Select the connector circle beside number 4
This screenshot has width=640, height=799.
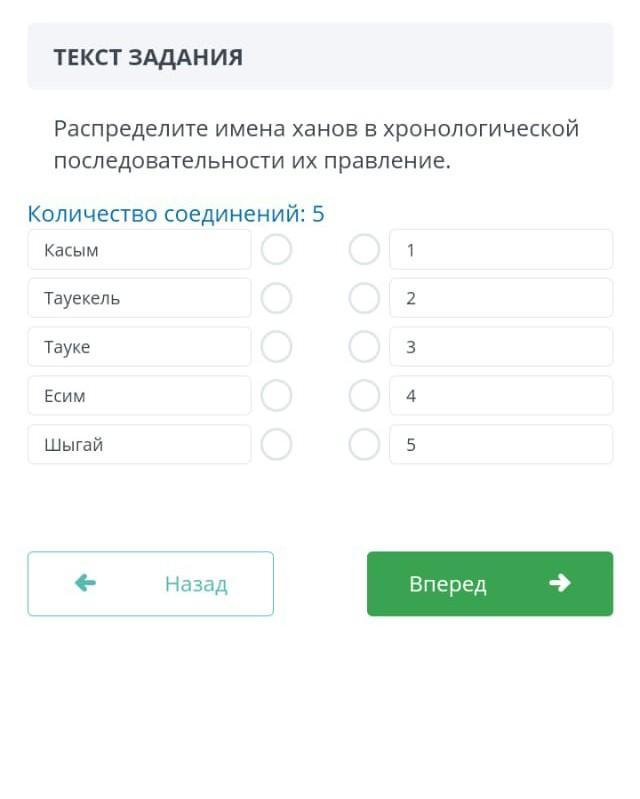coord(364,395)
